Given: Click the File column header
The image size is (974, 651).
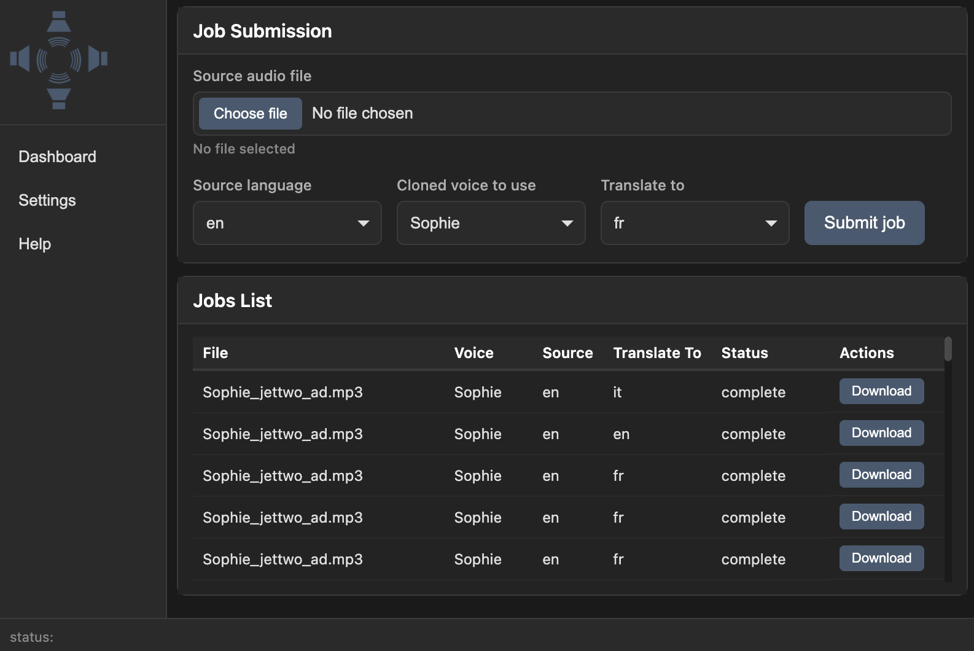Looking at the screenshot, I should coord(216,352).
